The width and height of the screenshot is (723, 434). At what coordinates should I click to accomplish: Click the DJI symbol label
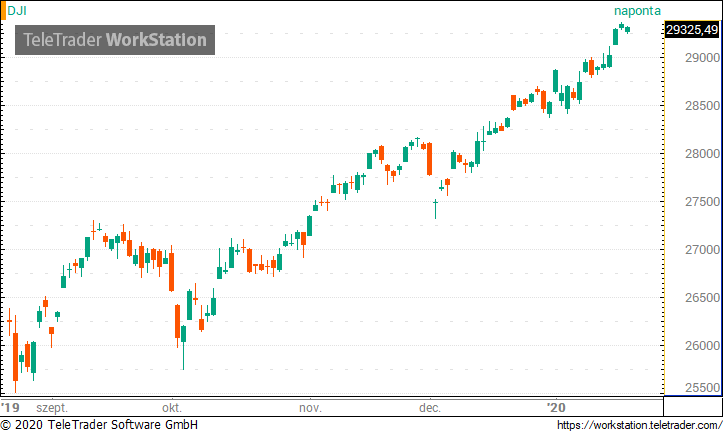click(17, 11)
